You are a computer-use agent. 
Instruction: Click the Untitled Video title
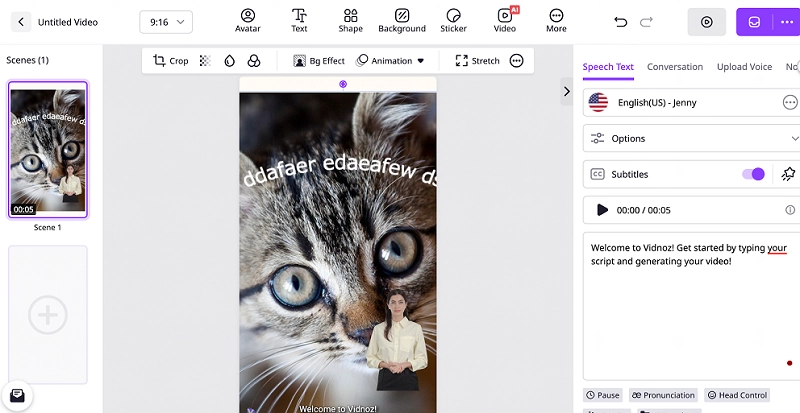click(68, 22)
